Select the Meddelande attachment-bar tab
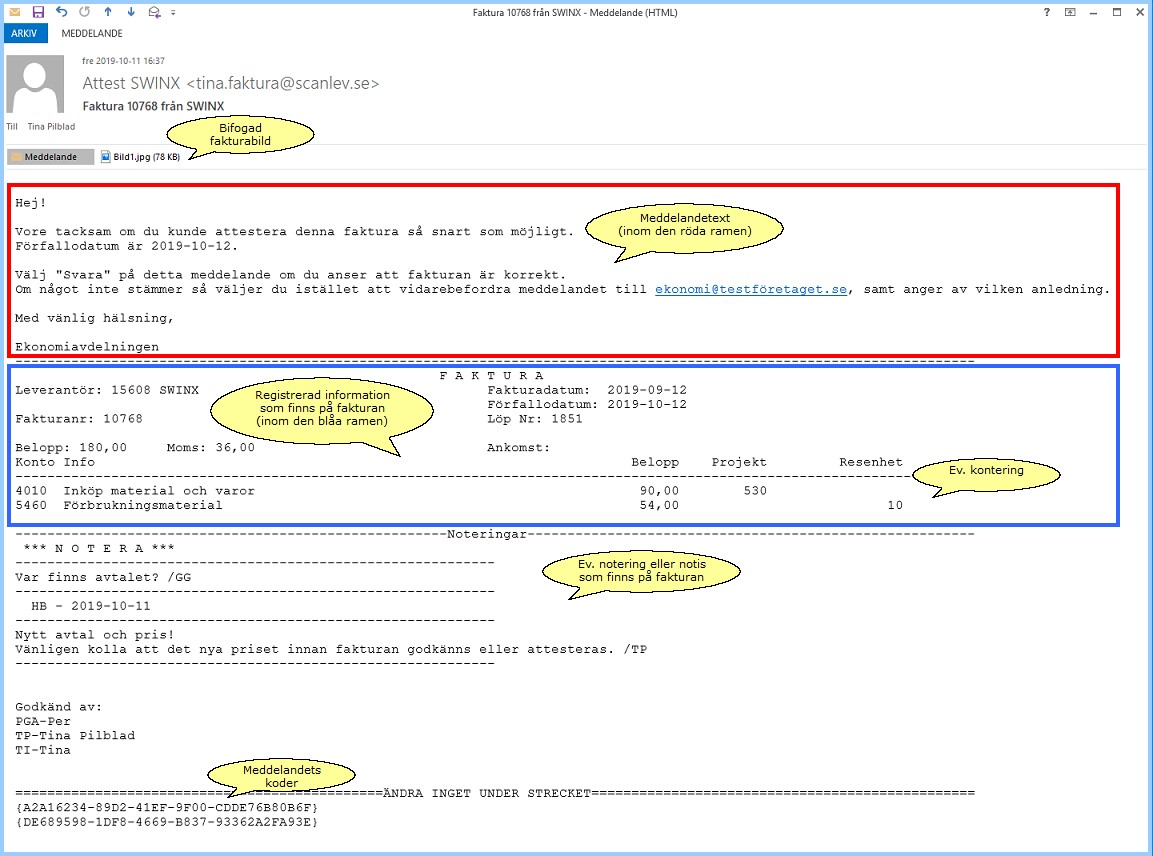Viewport: 1153px width, 856px height. 51,157
